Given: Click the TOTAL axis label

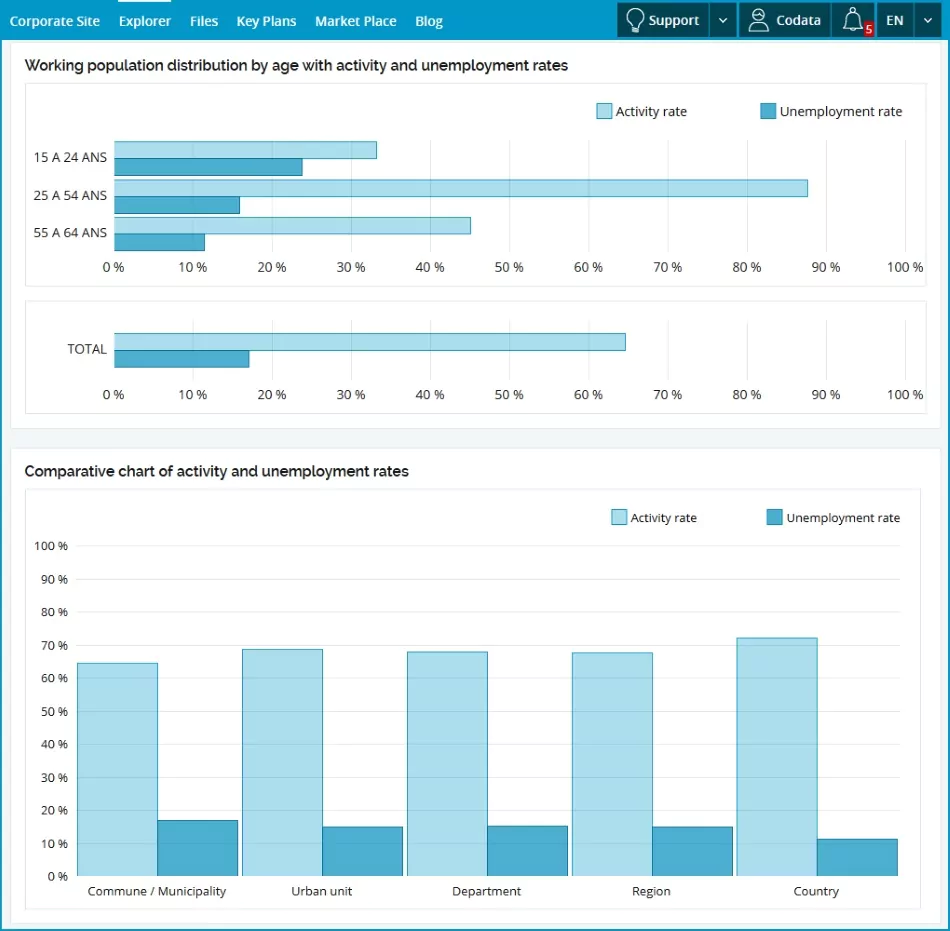Looking at the screenshot, I should [x=87, y=349].
